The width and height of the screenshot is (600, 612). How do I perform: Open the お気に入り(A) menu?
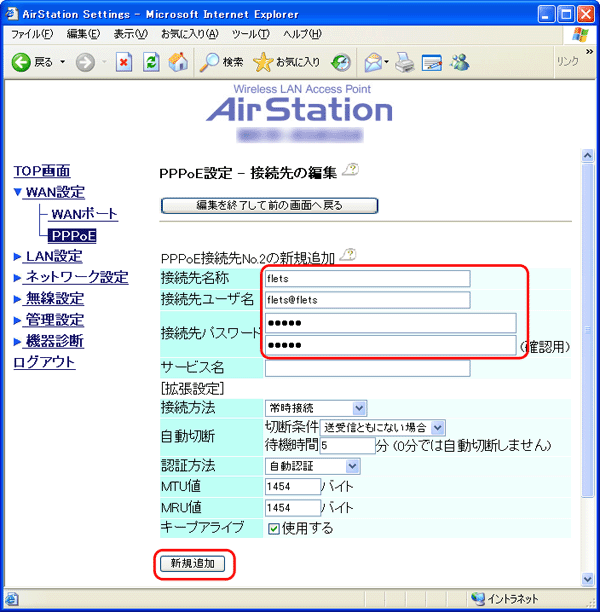coord(190,34)
